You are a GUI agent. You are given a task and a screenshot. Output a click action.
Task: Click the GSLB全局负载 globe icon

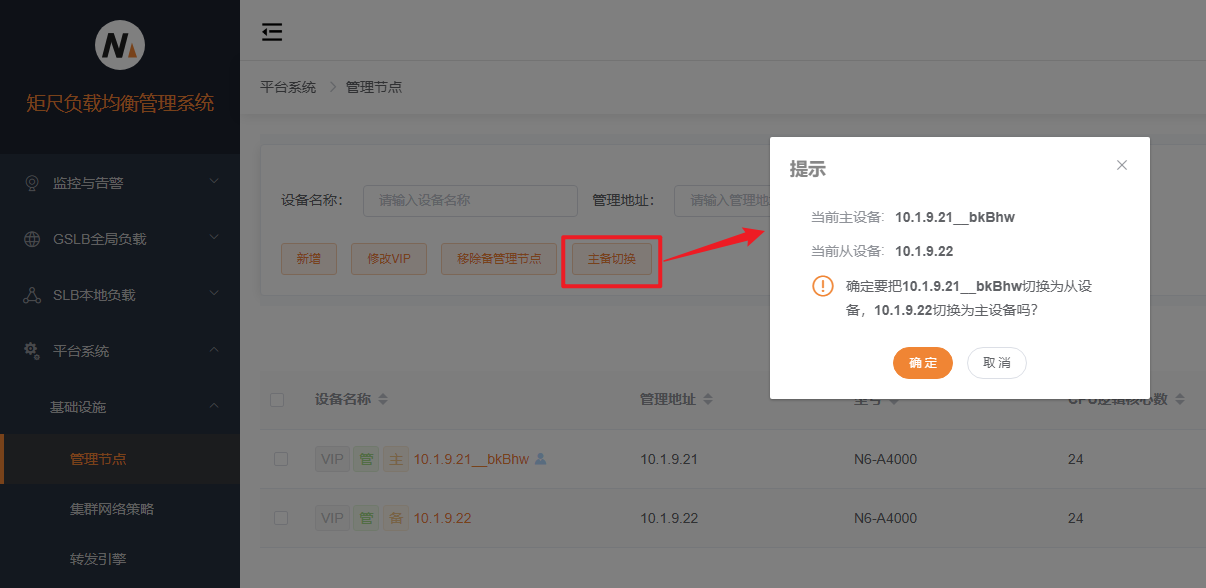32,239
